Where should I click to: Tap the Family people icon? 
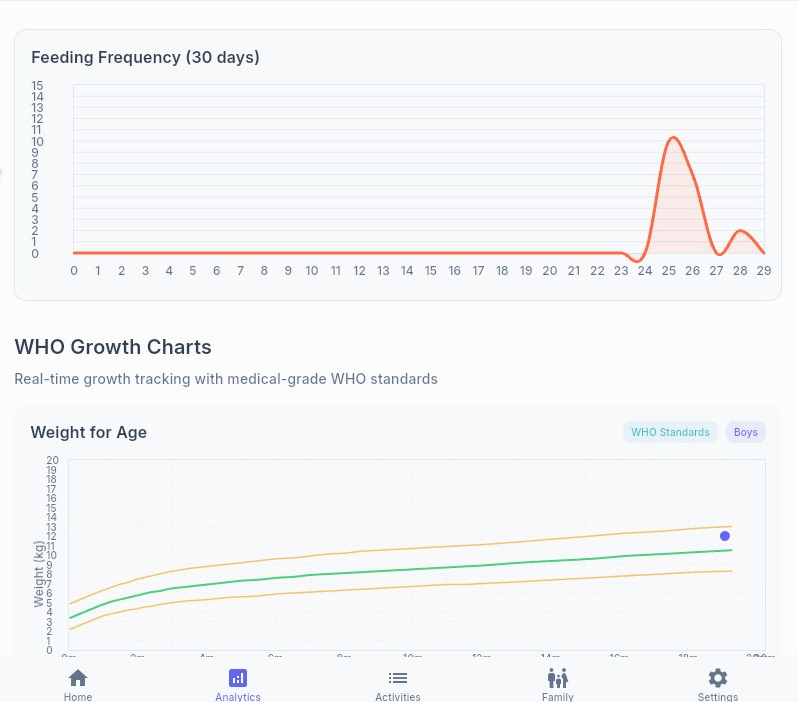(x=558, y=677)
